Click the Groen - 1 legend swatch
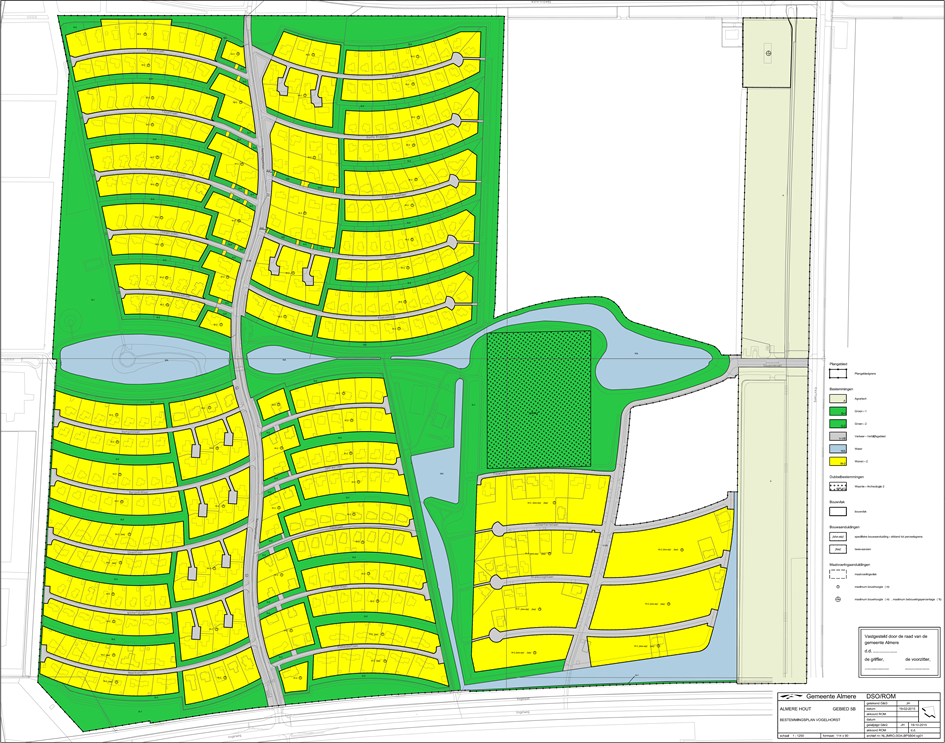This screenshot has height=743, width=945. tap(838, 411)
